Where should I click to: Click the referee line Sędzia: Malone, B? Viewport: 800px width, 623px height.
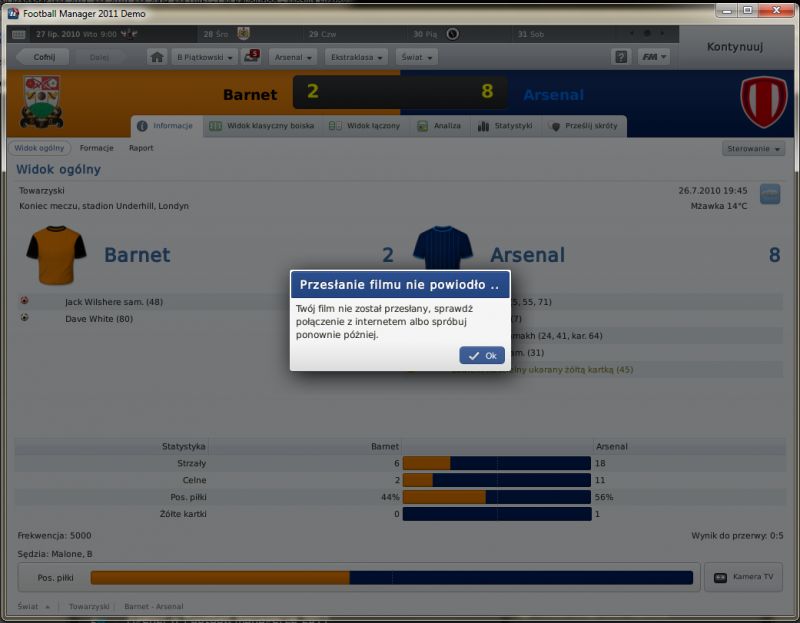(x=55, y=554)
